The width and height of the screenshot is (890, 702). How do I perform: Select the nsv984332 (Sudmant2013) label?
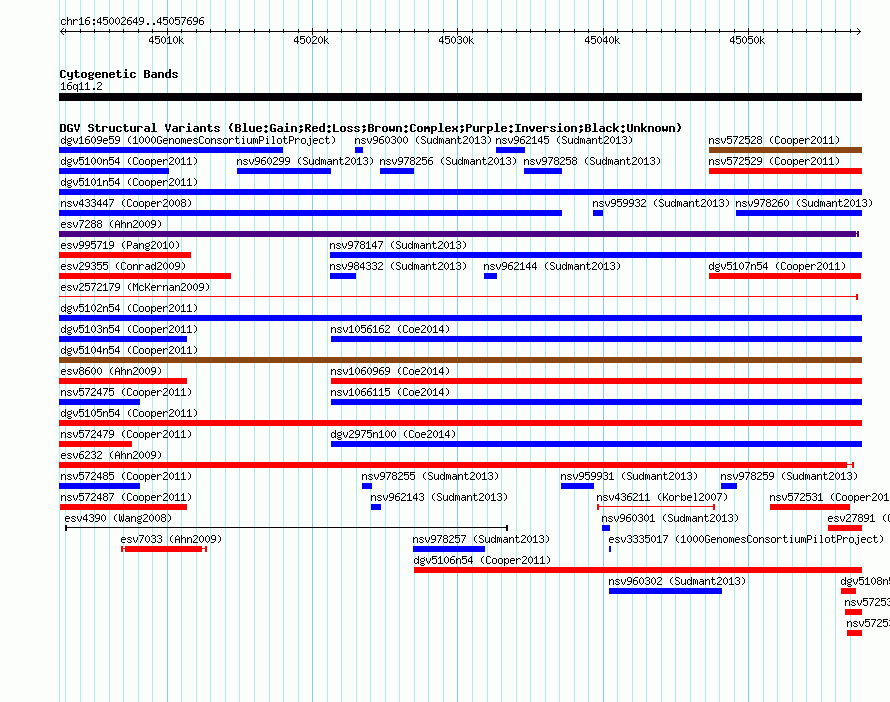(398, 266)
